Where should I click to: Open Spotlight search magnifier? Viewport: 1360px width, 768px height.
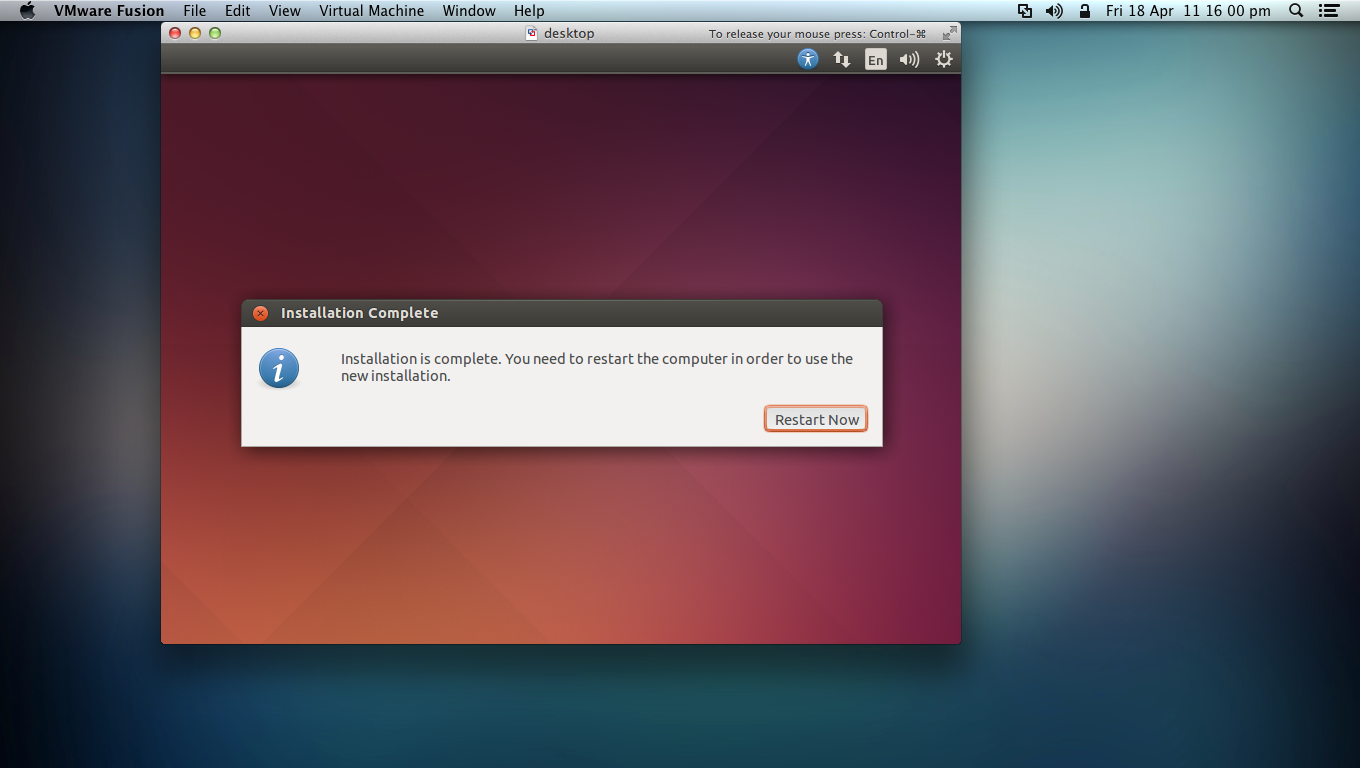click(1296, 11)
